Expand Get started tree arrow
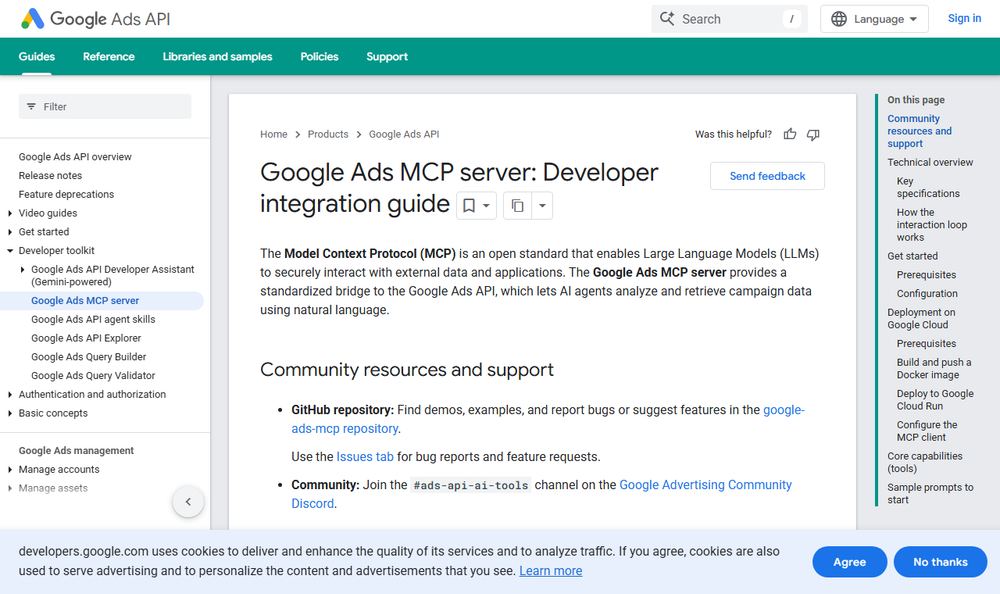This screenshot has width=1000, height=594. coord(10,232)
